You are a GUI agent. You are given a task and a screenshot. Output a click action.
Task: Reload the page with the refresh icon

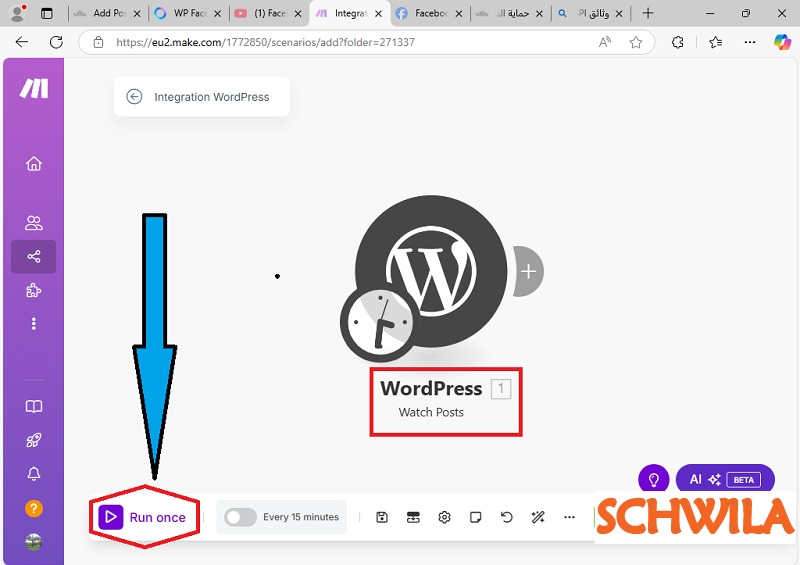coord(56,42)
